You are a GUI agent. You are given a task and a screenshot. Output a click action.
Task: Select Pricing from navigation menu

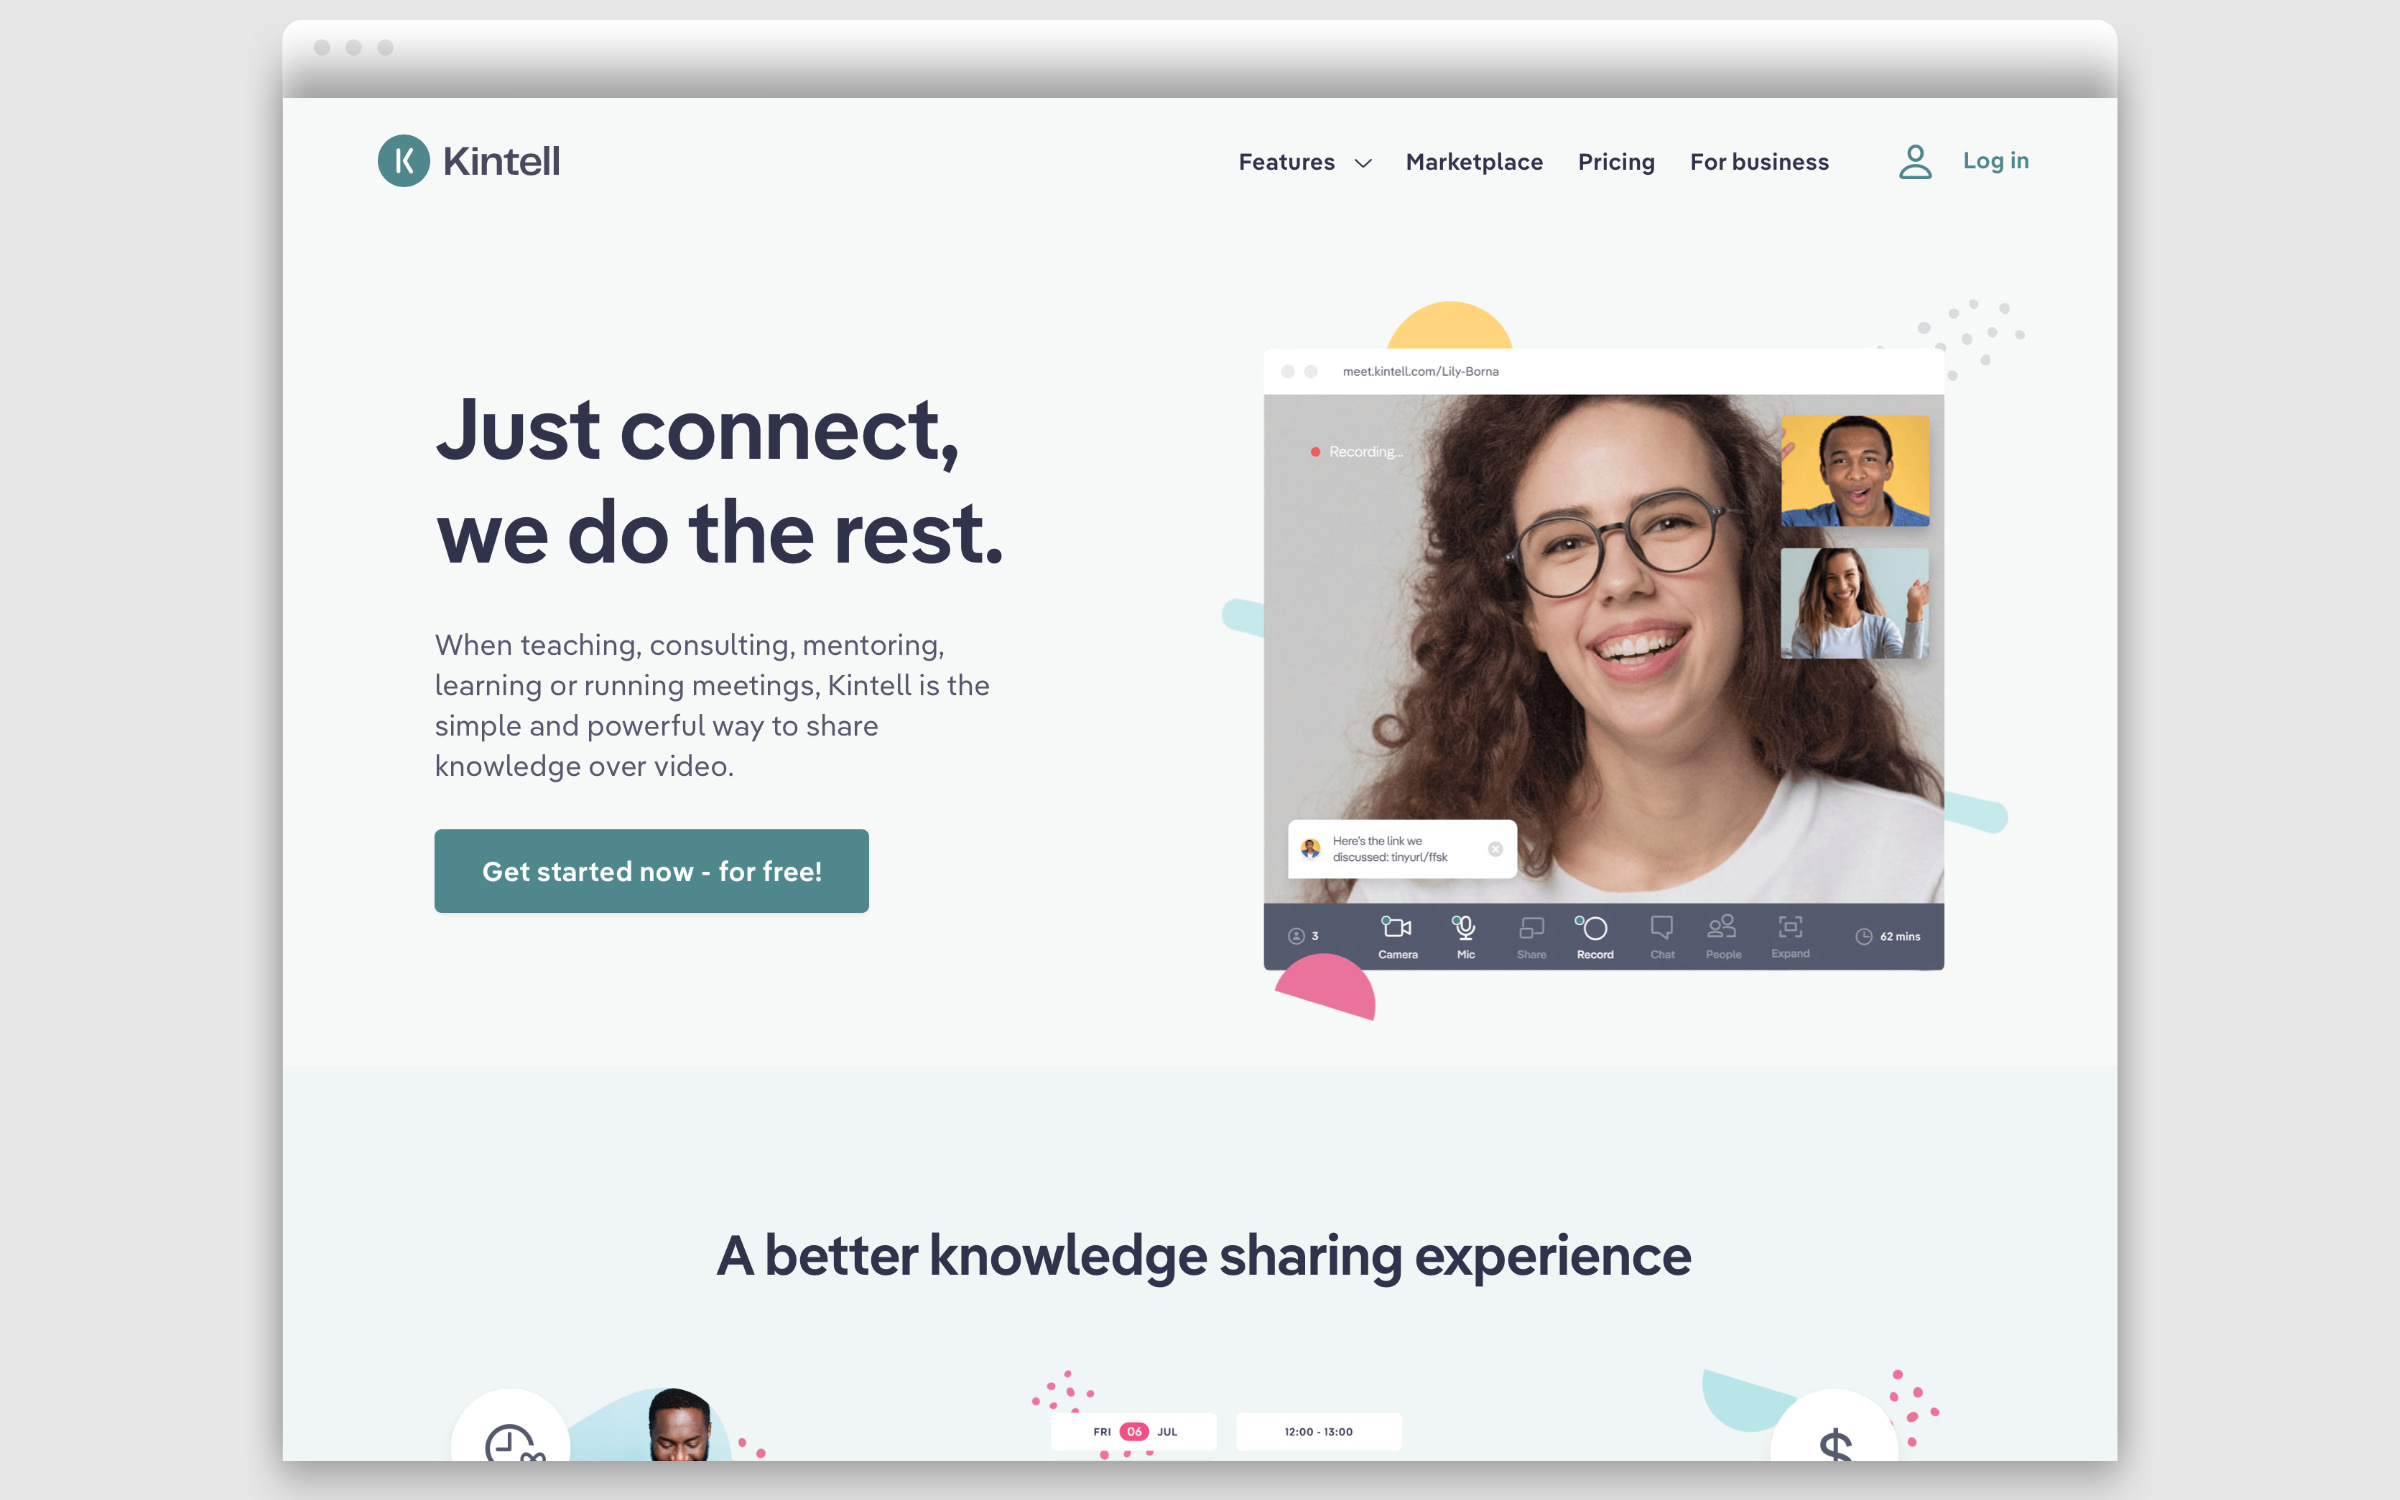[x=1616, y=161]
